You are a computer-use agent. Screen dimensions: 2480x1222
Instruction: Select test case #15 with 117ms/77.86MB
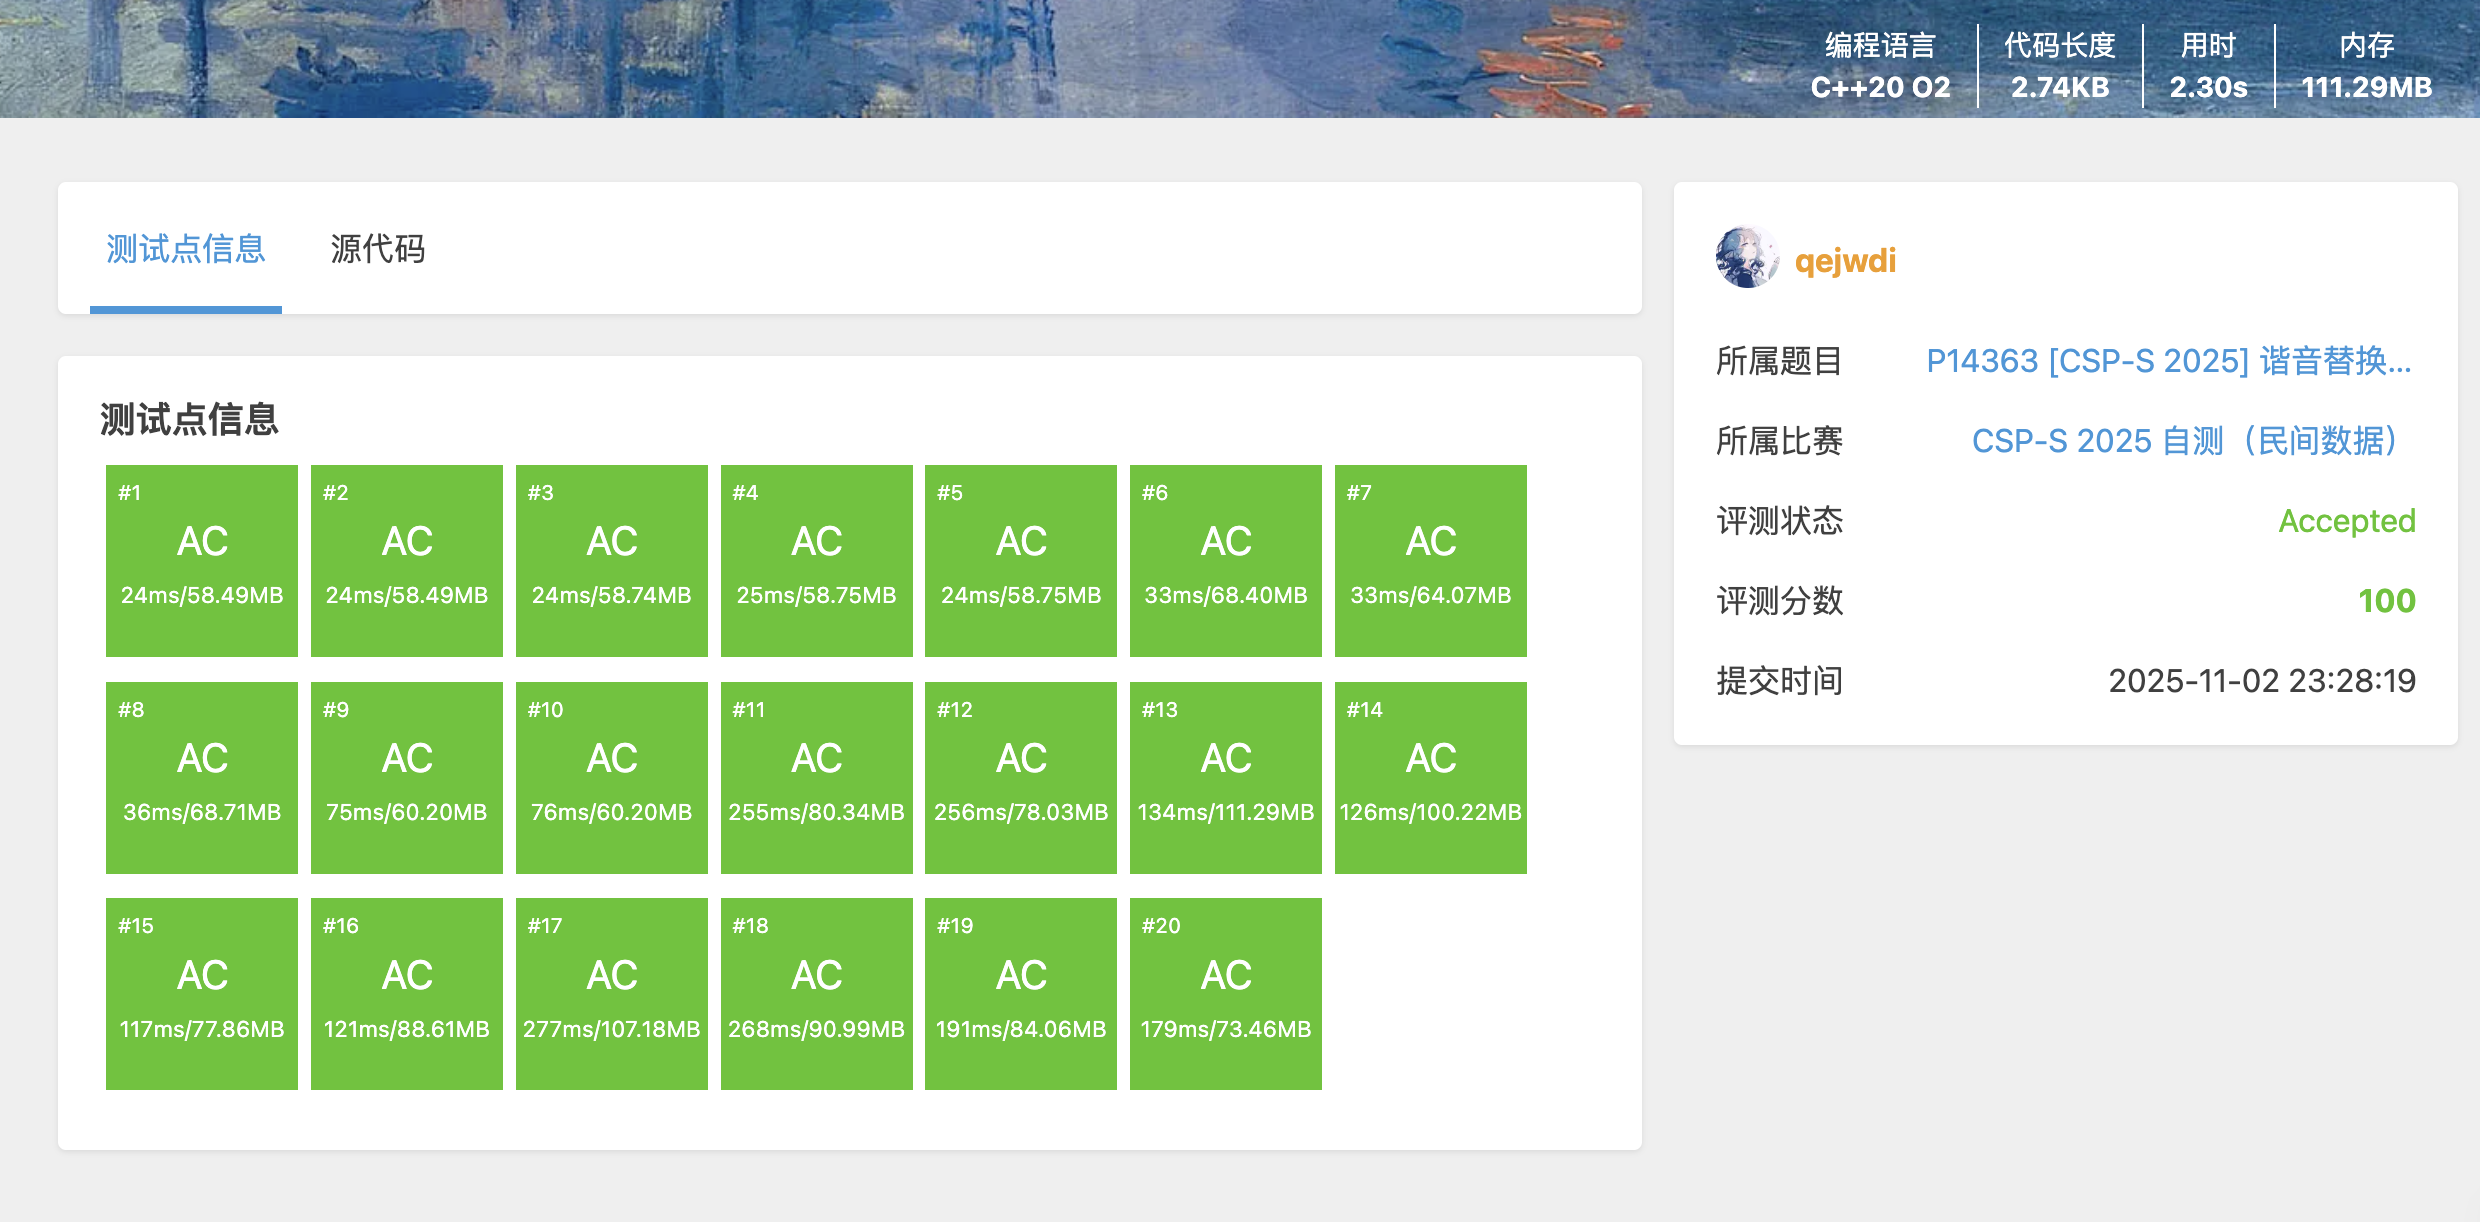pyautogui.click(x=202, y=993)
